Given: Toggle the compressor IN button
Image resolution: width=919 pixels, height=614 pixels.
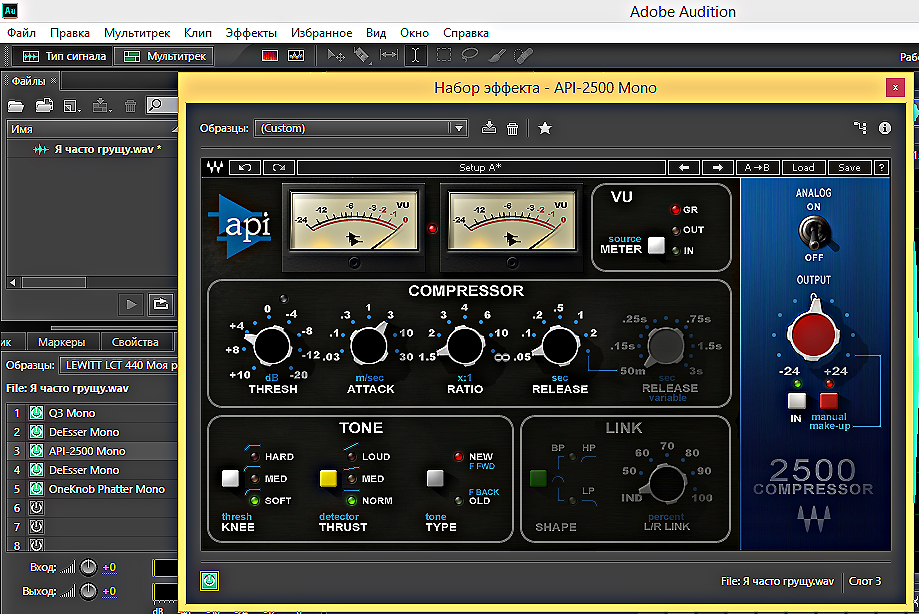Looking at the screenshot, I should (x=797, y=401).
